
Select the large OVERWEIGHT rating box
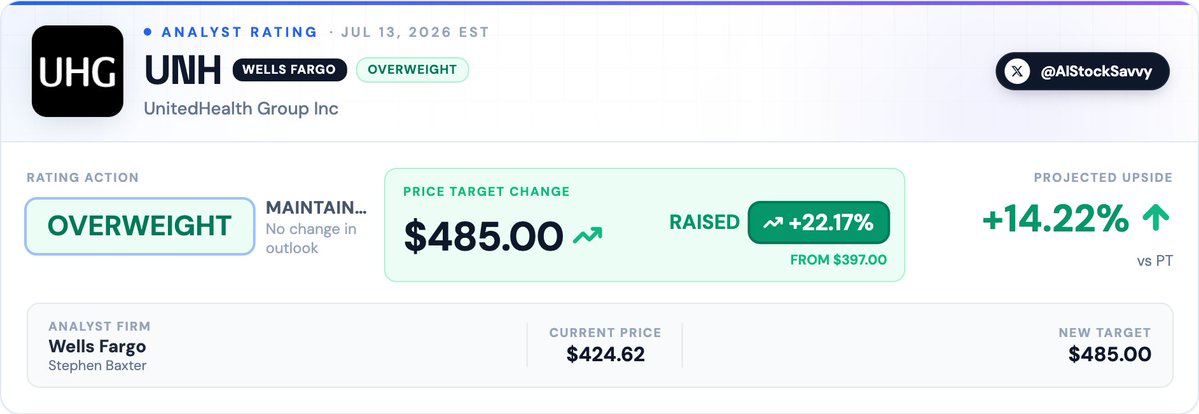140,226
